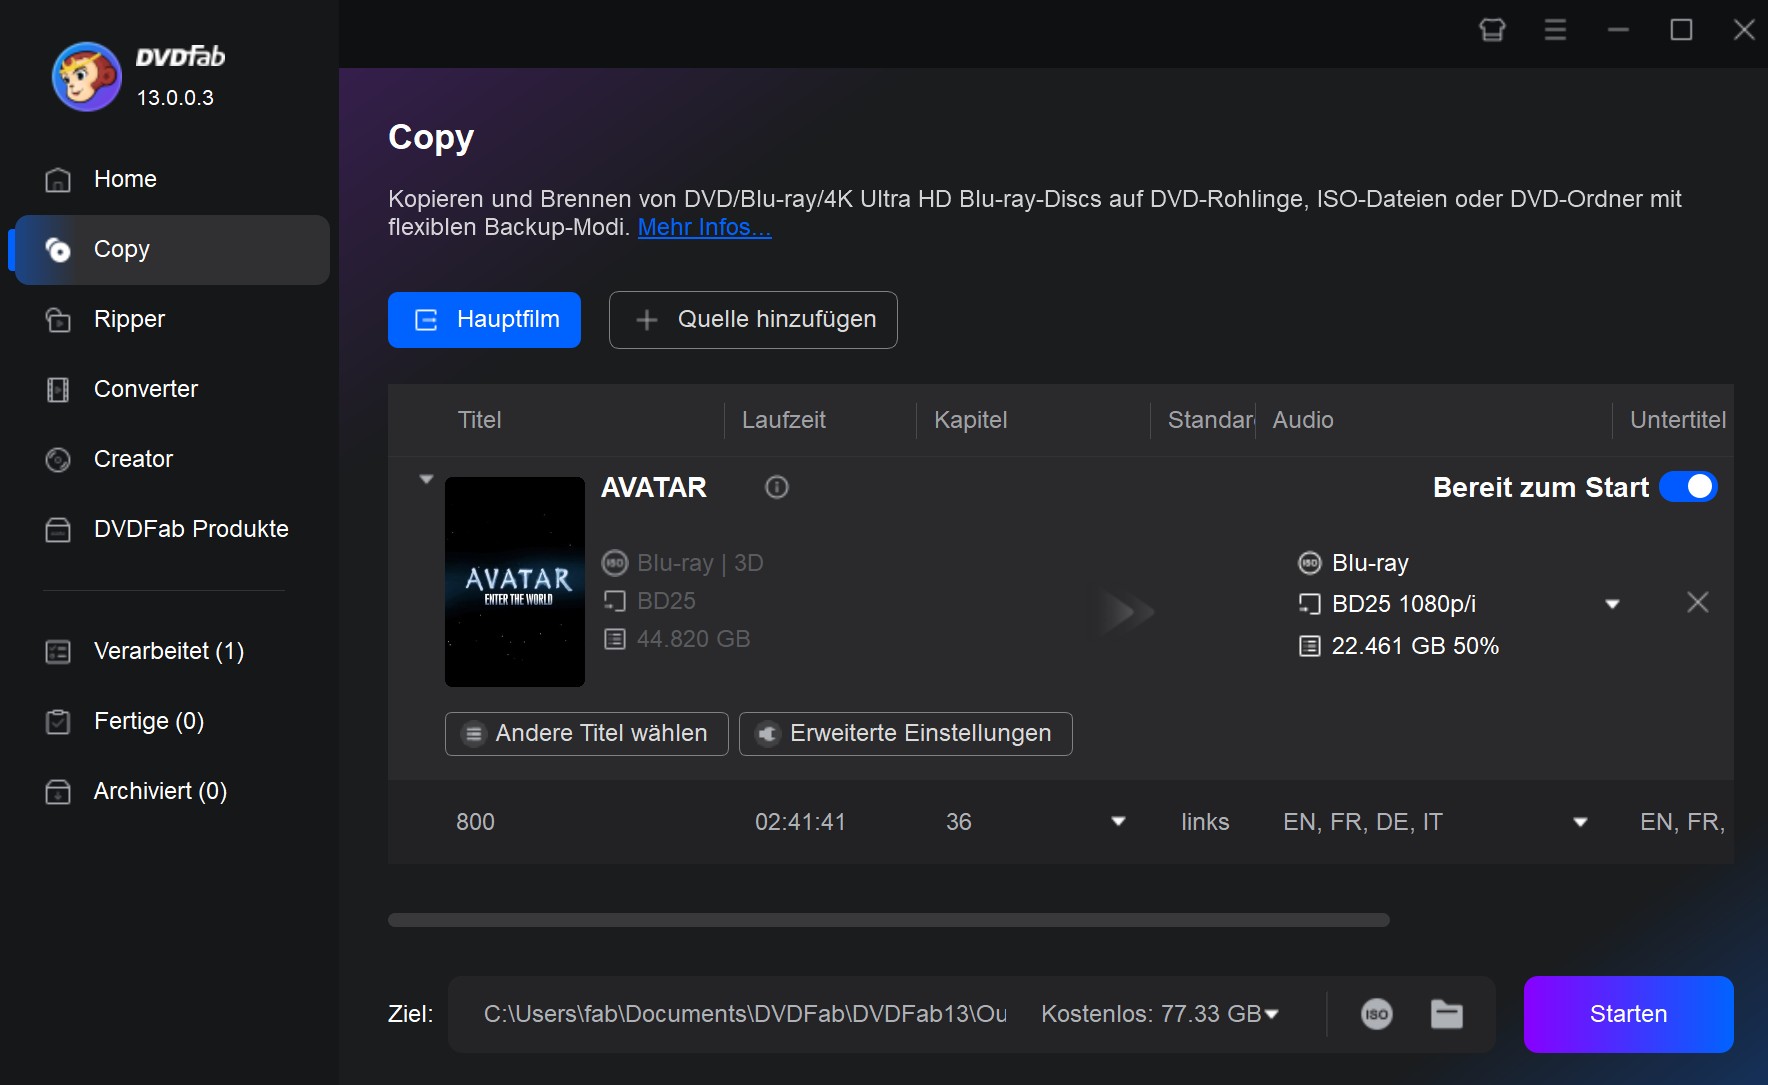Open the Kapitel 36 dropdown
The height and width of the screenshot is (1085, 1768).
(1119, 822)
